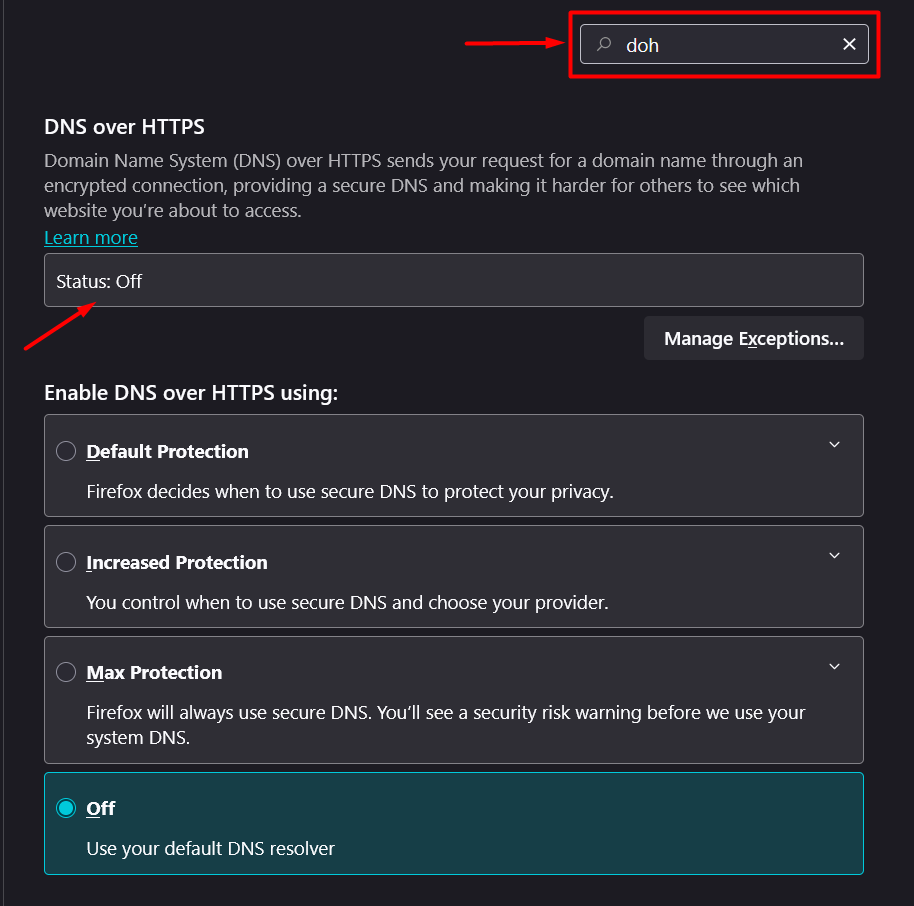The width and height of the screenshot is (914, 906).
Task: Click 'Firefox decides when to use secure DNS' text
Action: pyautogui.click(x=349, y=492)
